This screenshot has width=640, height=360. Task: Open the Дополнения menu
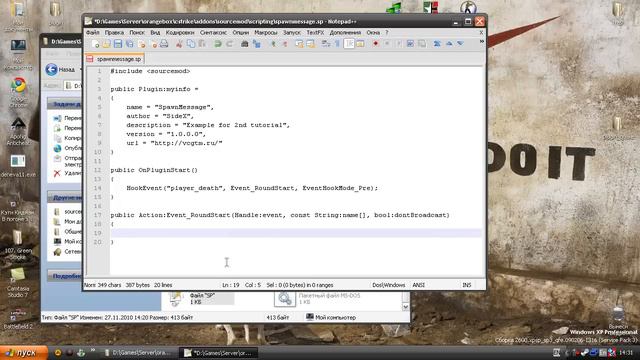(x=345, y=32)
